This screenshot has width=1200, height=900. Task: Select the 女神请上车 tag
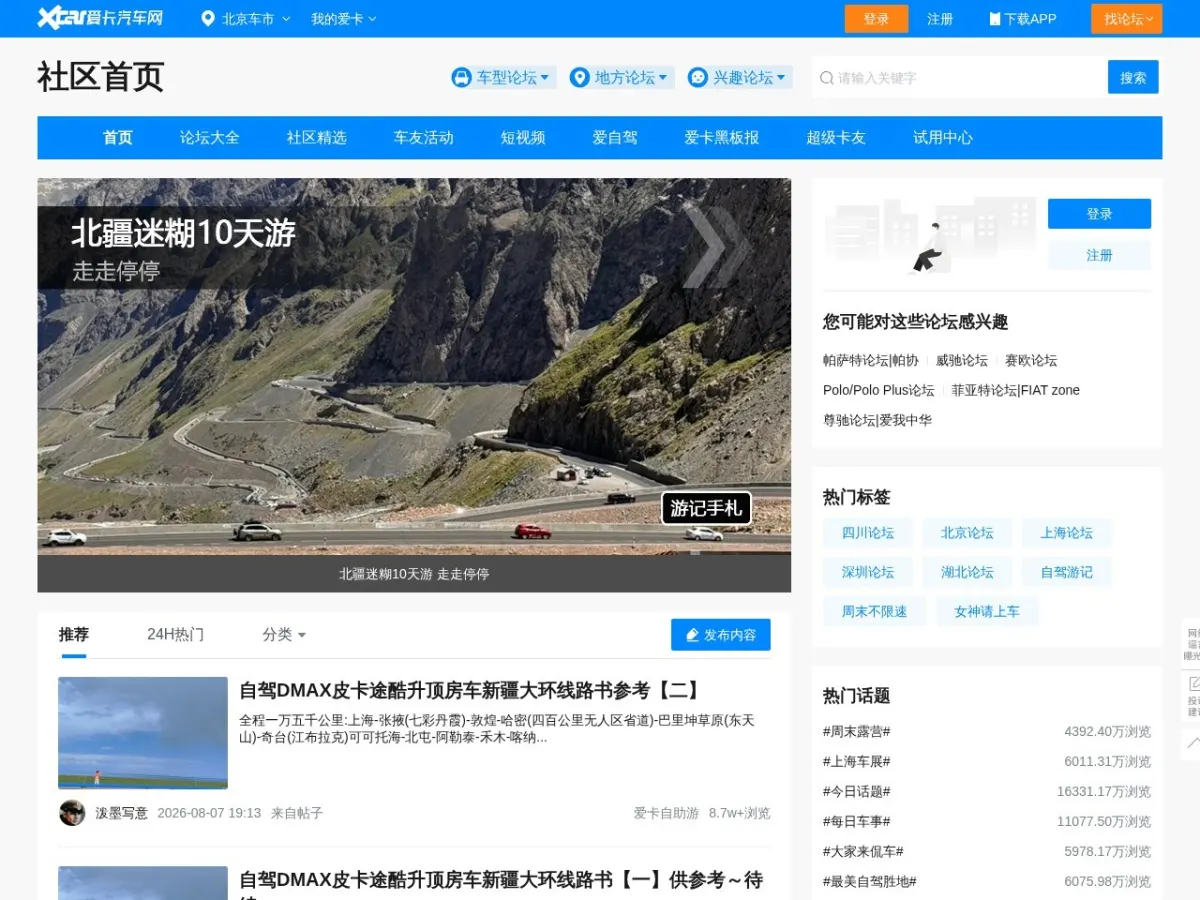pyautogui.click(x=987, y=611)
